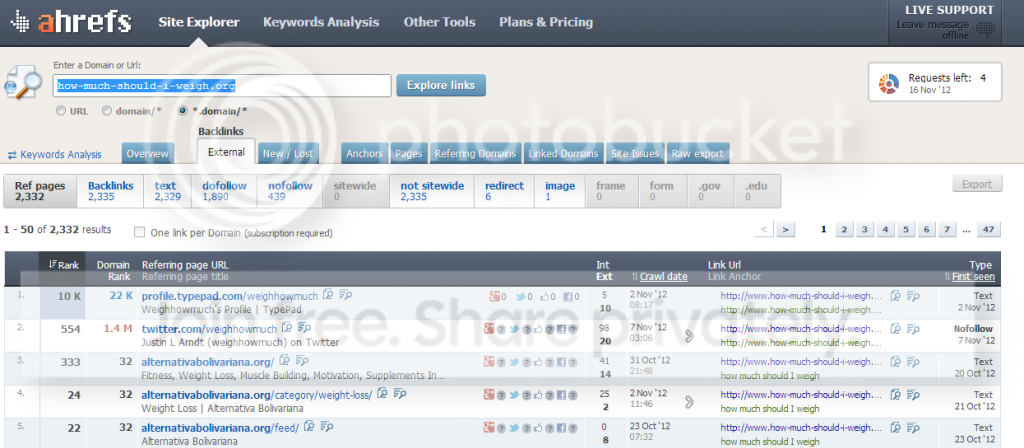Switch to the New / Lost tab
The image size is (1024, 448).
(x=288, y=154)
